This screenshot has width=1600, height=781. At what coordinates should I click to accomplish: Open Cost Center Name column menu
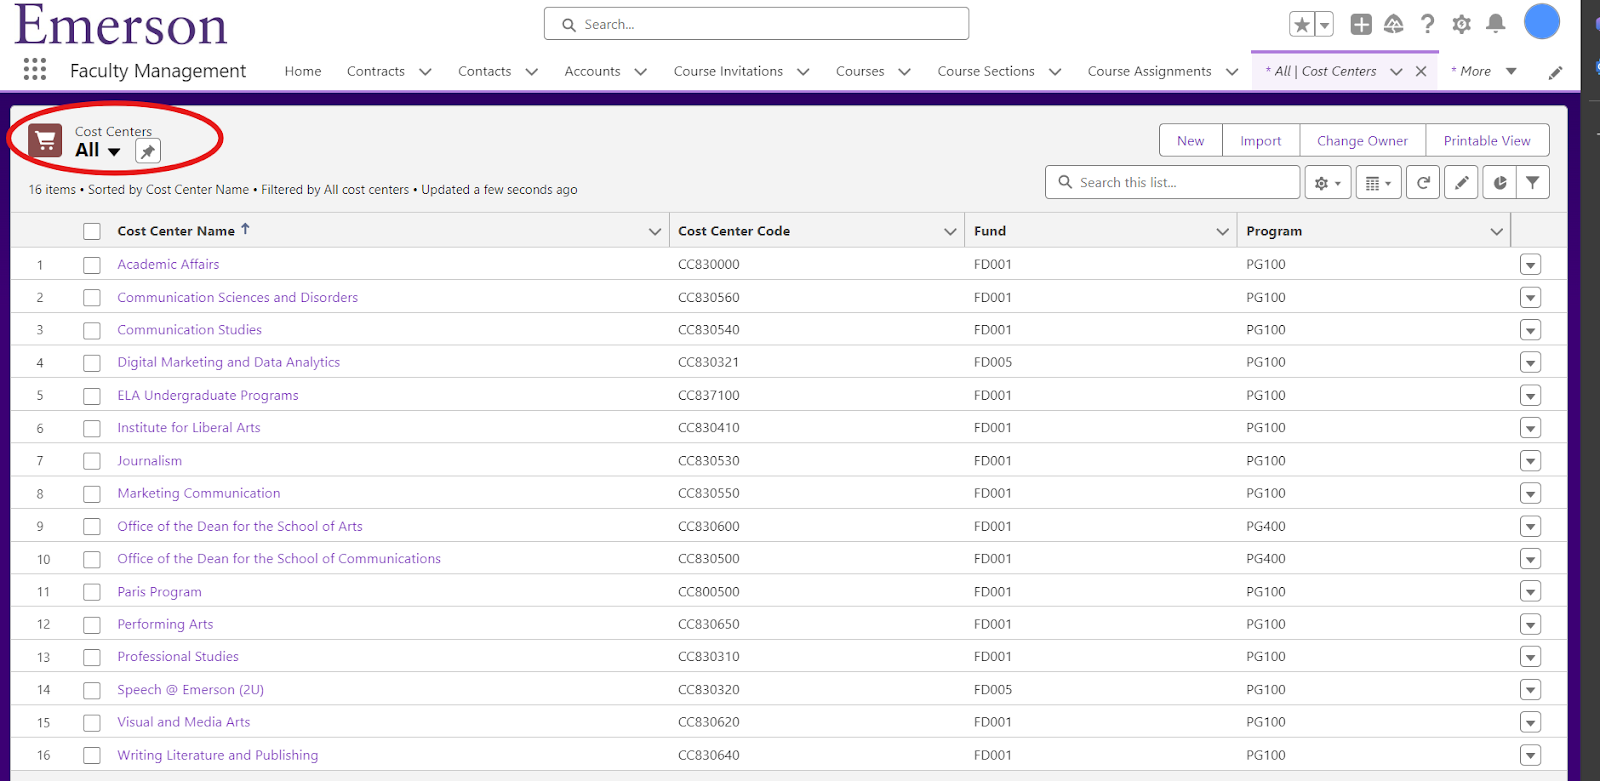point(655,232)
